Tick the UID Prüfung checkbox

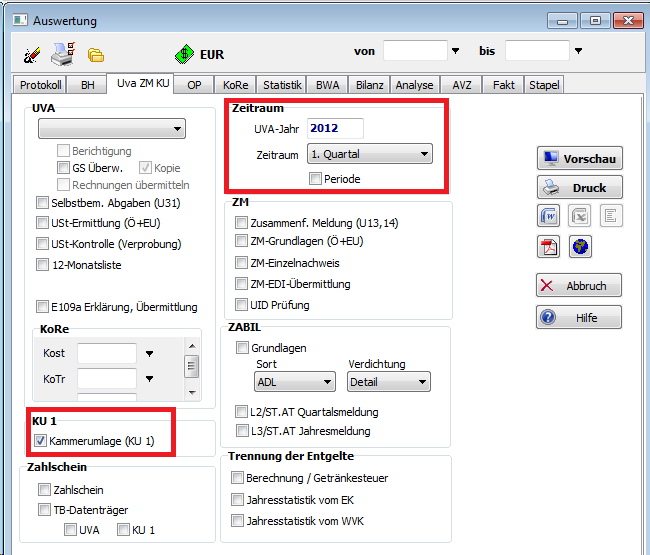click(241, 305)
